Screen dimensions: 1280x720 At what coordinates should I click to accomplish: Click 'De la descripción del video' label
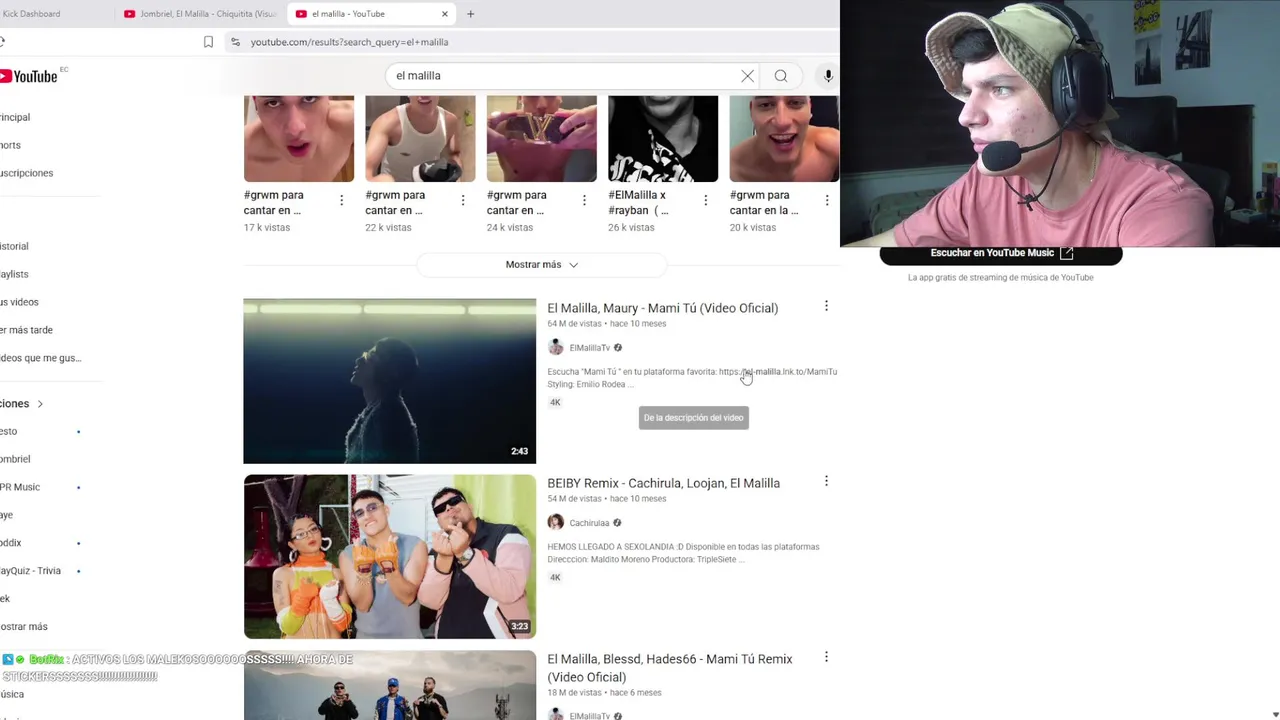(694, 418)
